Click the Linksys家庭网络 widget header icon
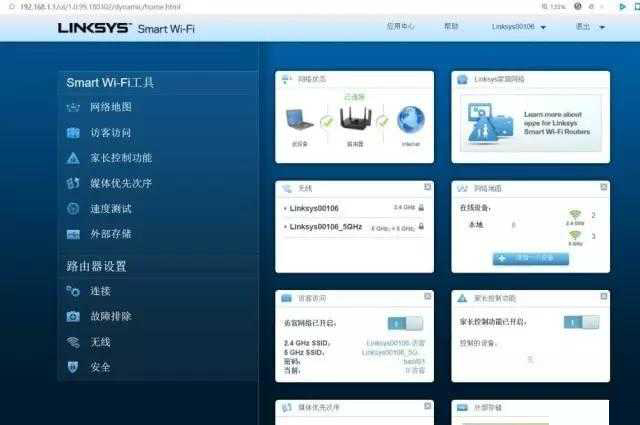Viewport: 640px width, 425px height. coord(462,79)
